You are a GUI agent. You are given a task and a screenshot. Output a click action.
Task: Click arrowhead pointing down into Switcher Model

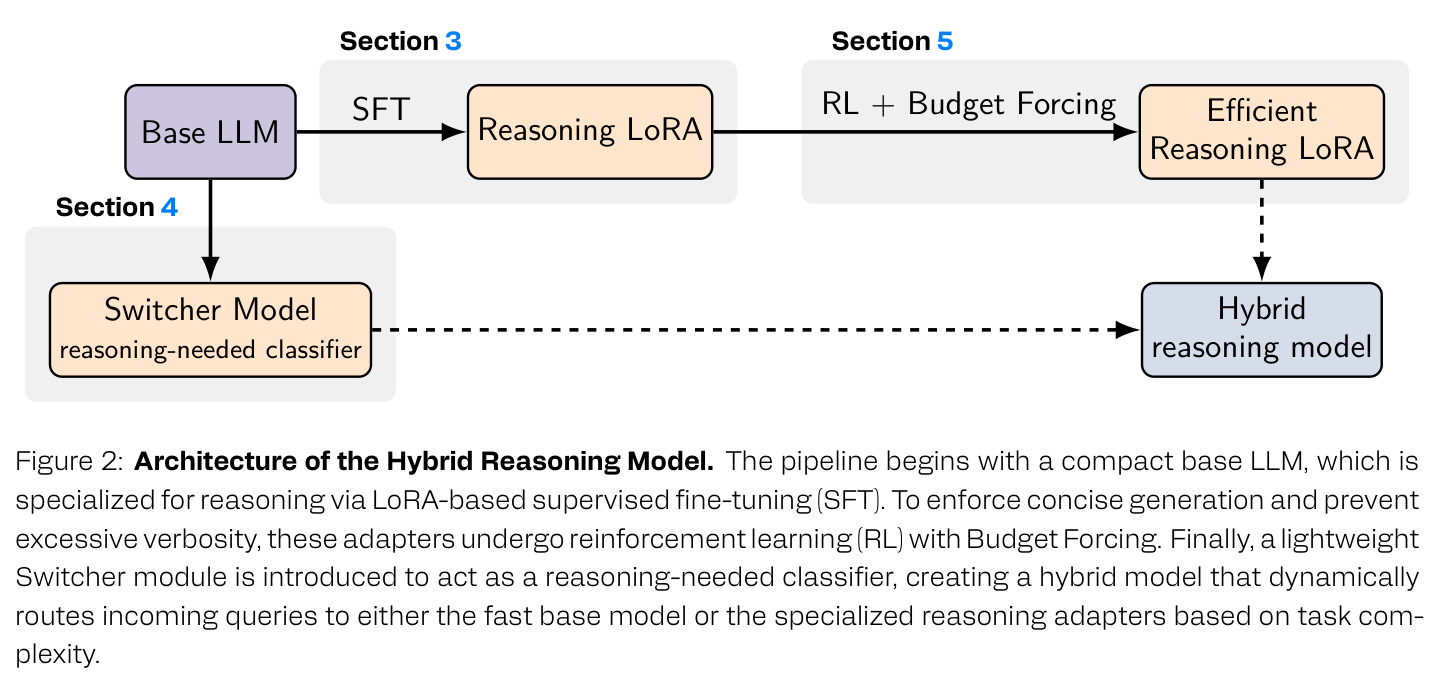point(210,269)
